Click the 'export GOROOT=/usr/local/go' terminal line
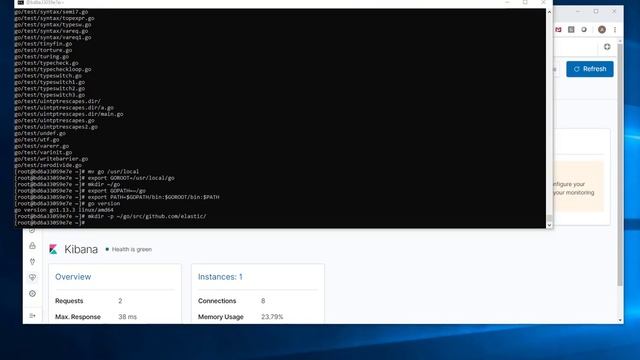The image size is (640, 360). click(x=94, y=178)
